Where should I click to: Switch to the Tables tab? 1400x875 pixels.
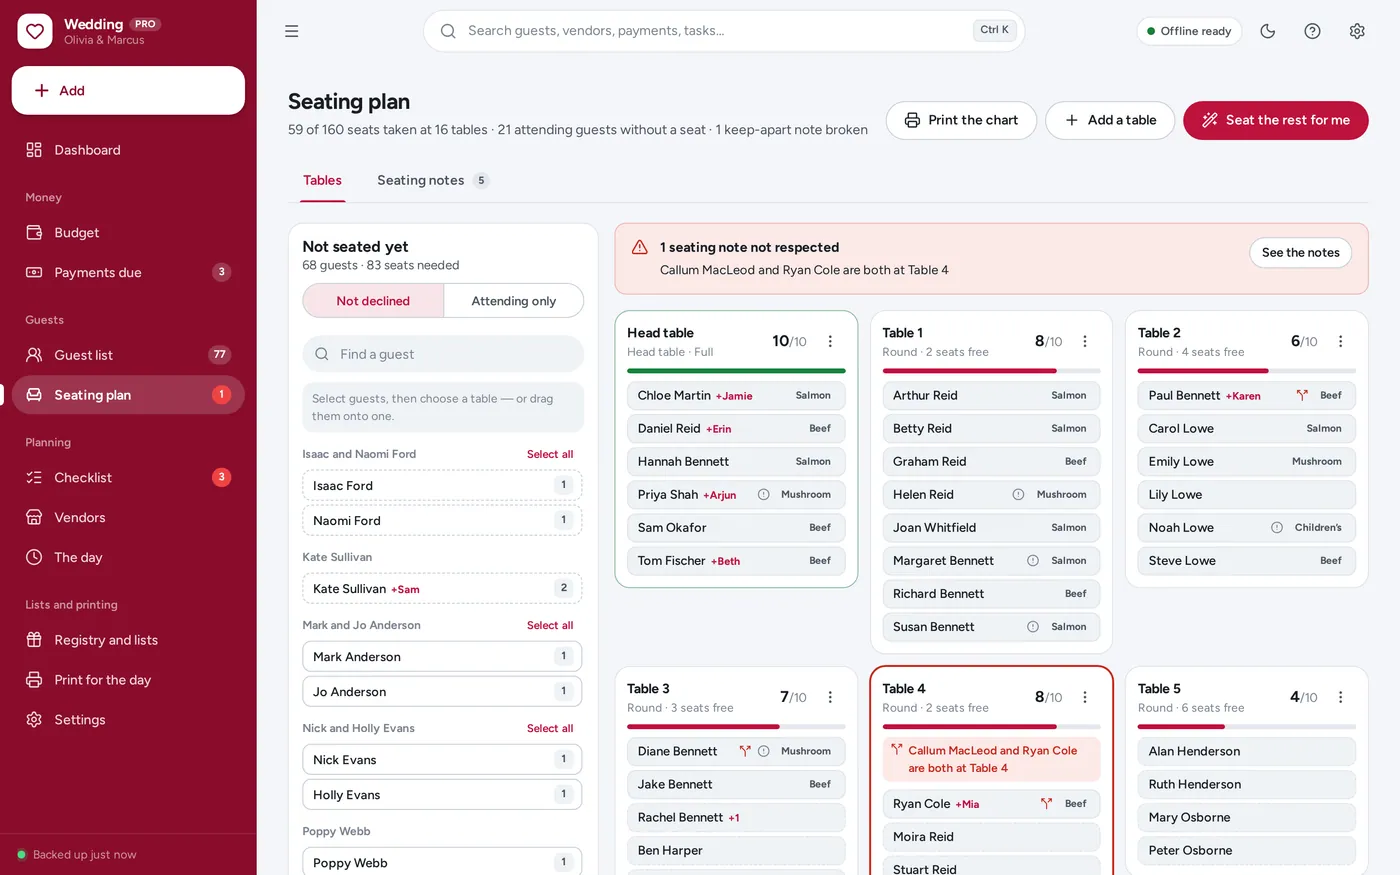pyautogui.click(x=323, y=180)
